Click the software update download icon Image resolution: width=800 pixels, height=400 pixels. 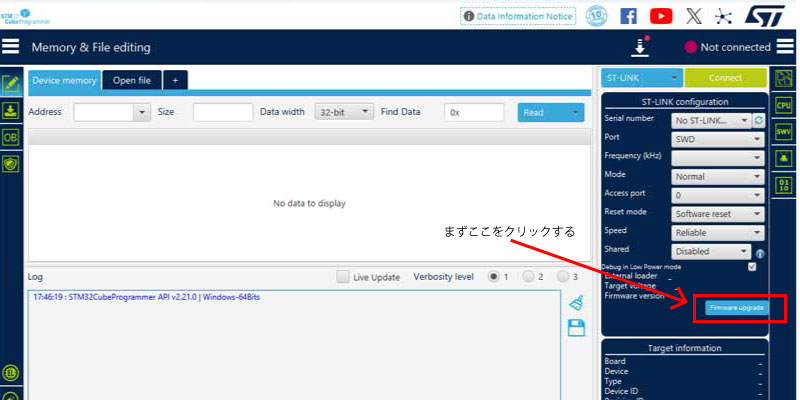point(640,46)
